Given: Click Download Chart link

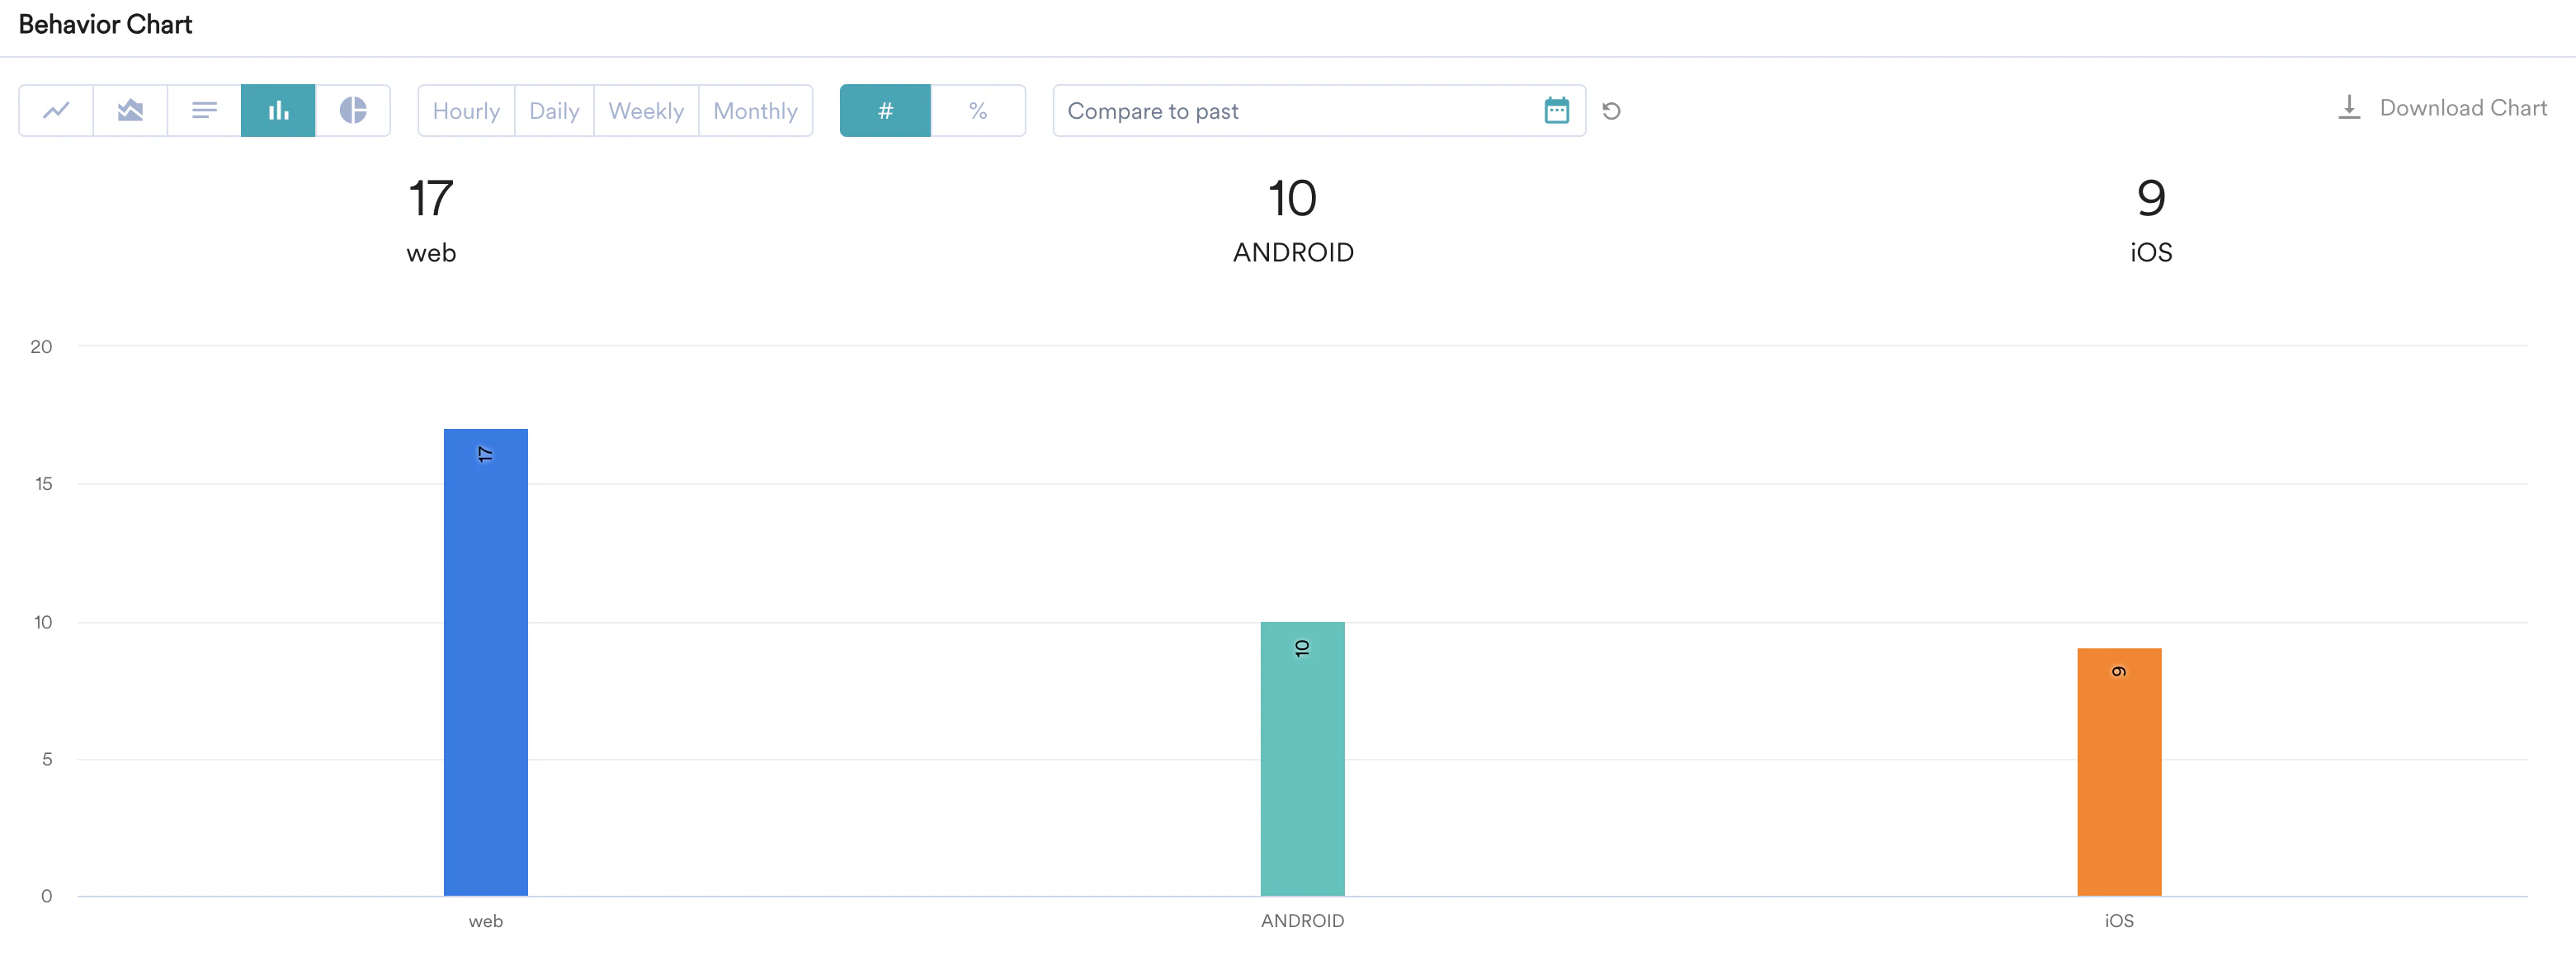Looking at the screenshot, I should tap(2462, 108).
